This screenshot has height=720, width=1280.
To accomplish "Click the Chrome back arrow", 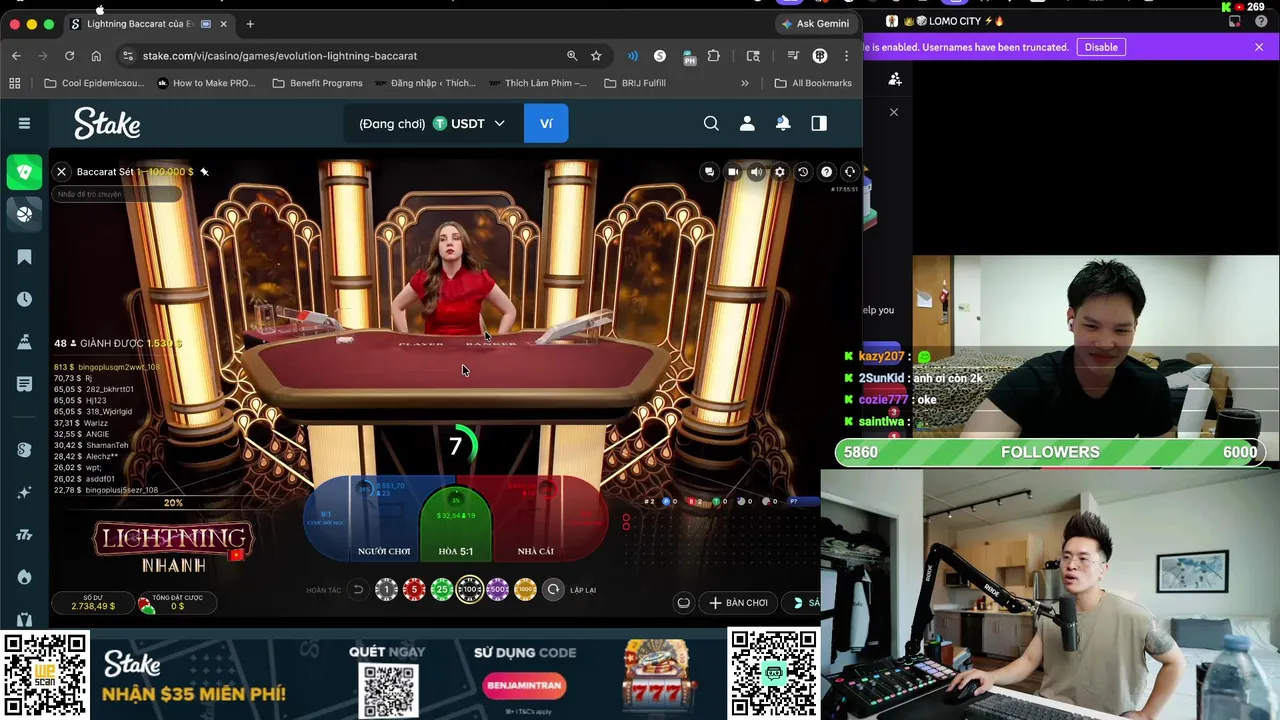I will point(16,56).
